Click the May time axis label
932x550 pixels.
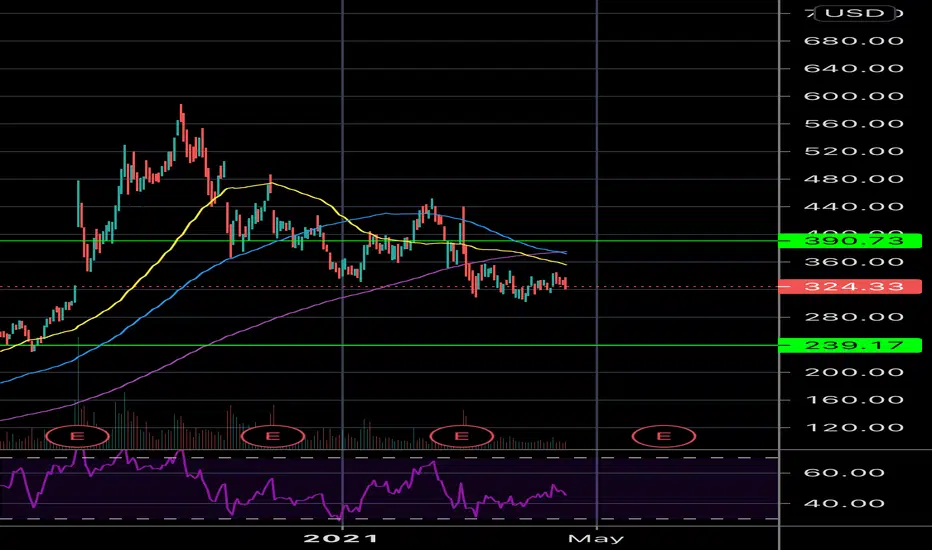coord(596,539)
